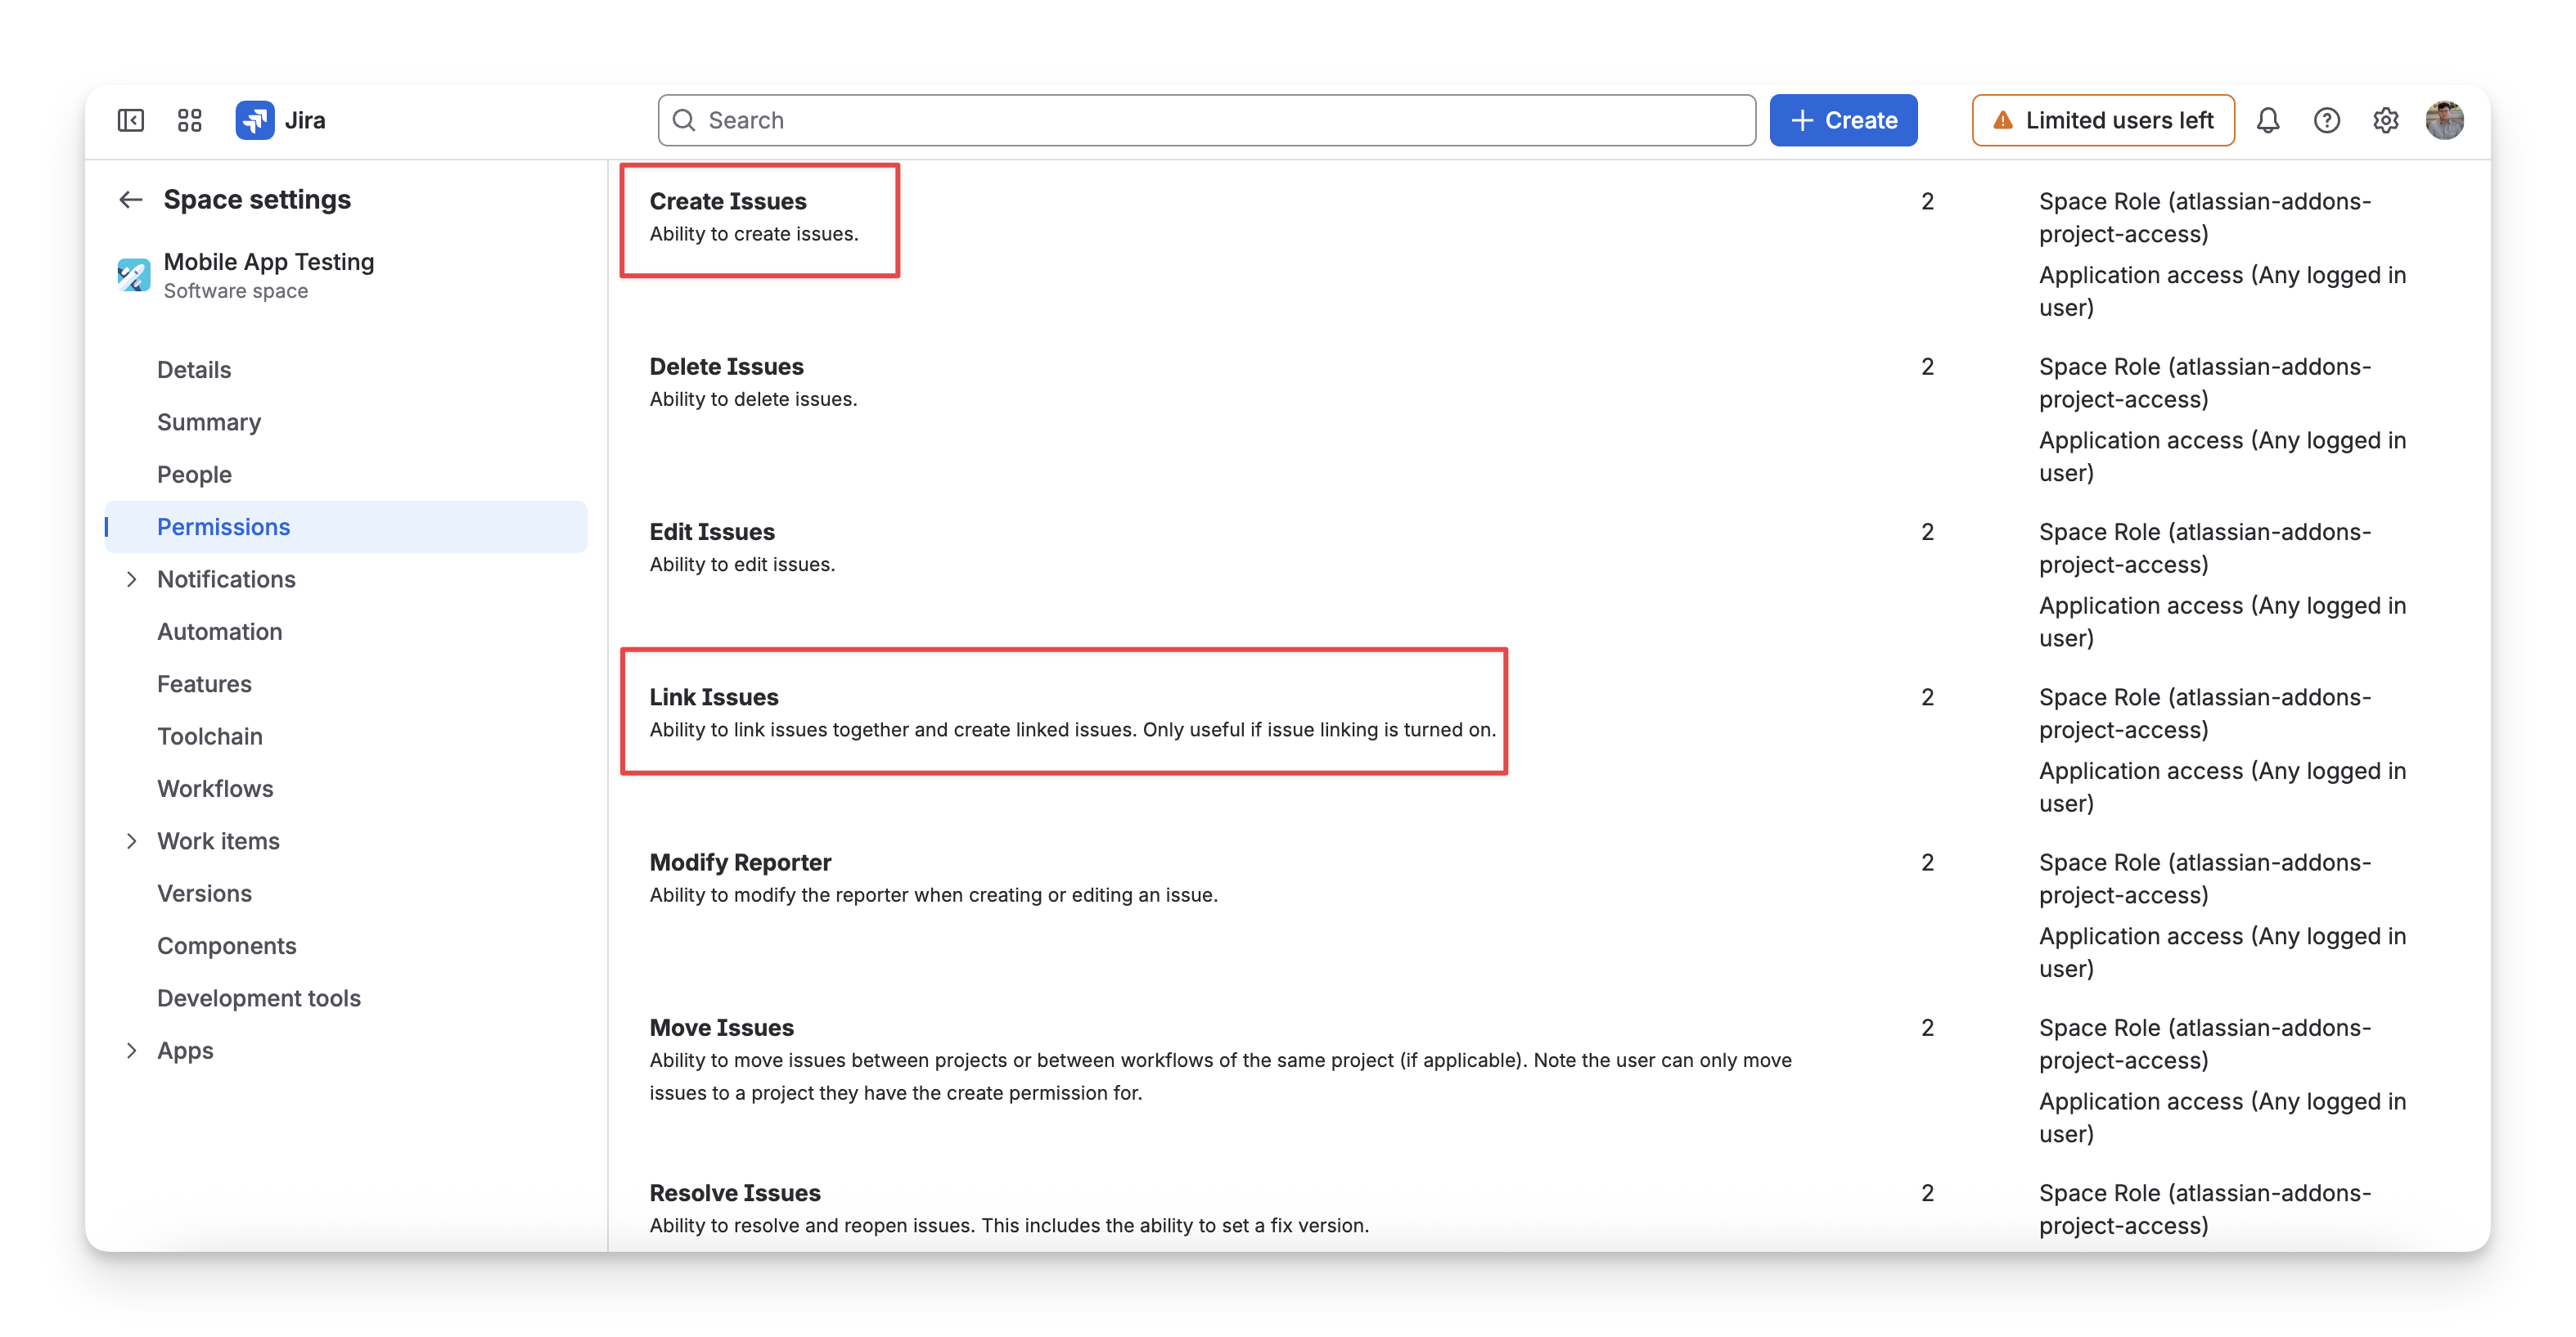Click the Limited users left button

pos(2103,120)
